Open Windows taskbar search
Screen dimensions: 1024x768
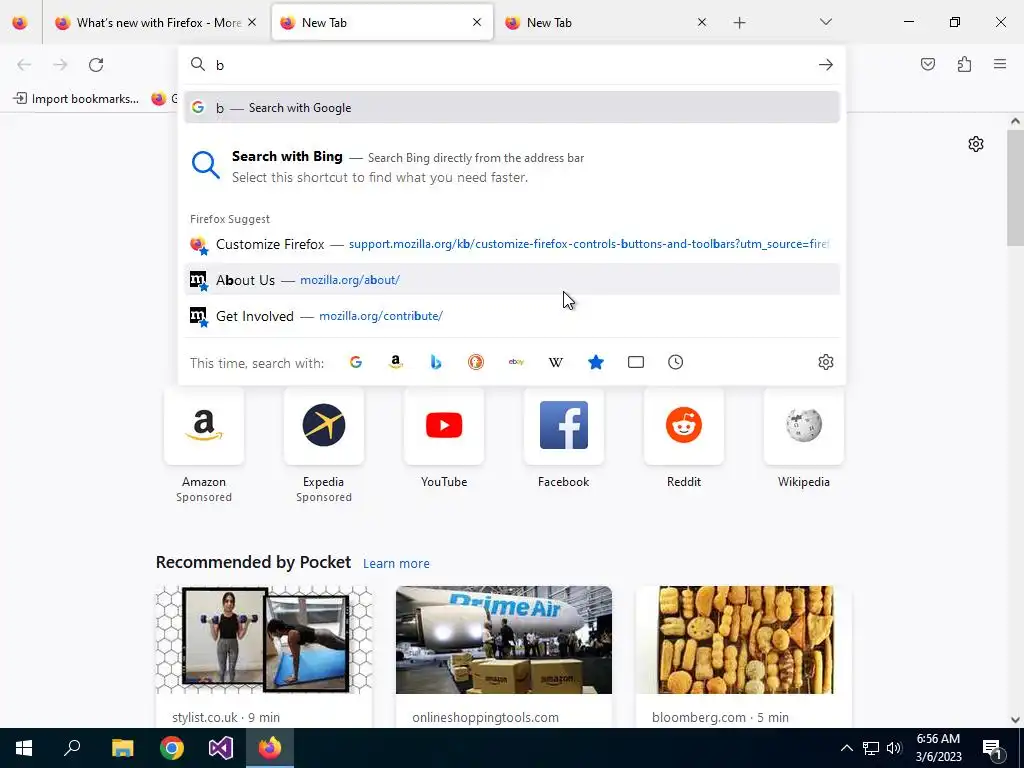coord(72,747)
